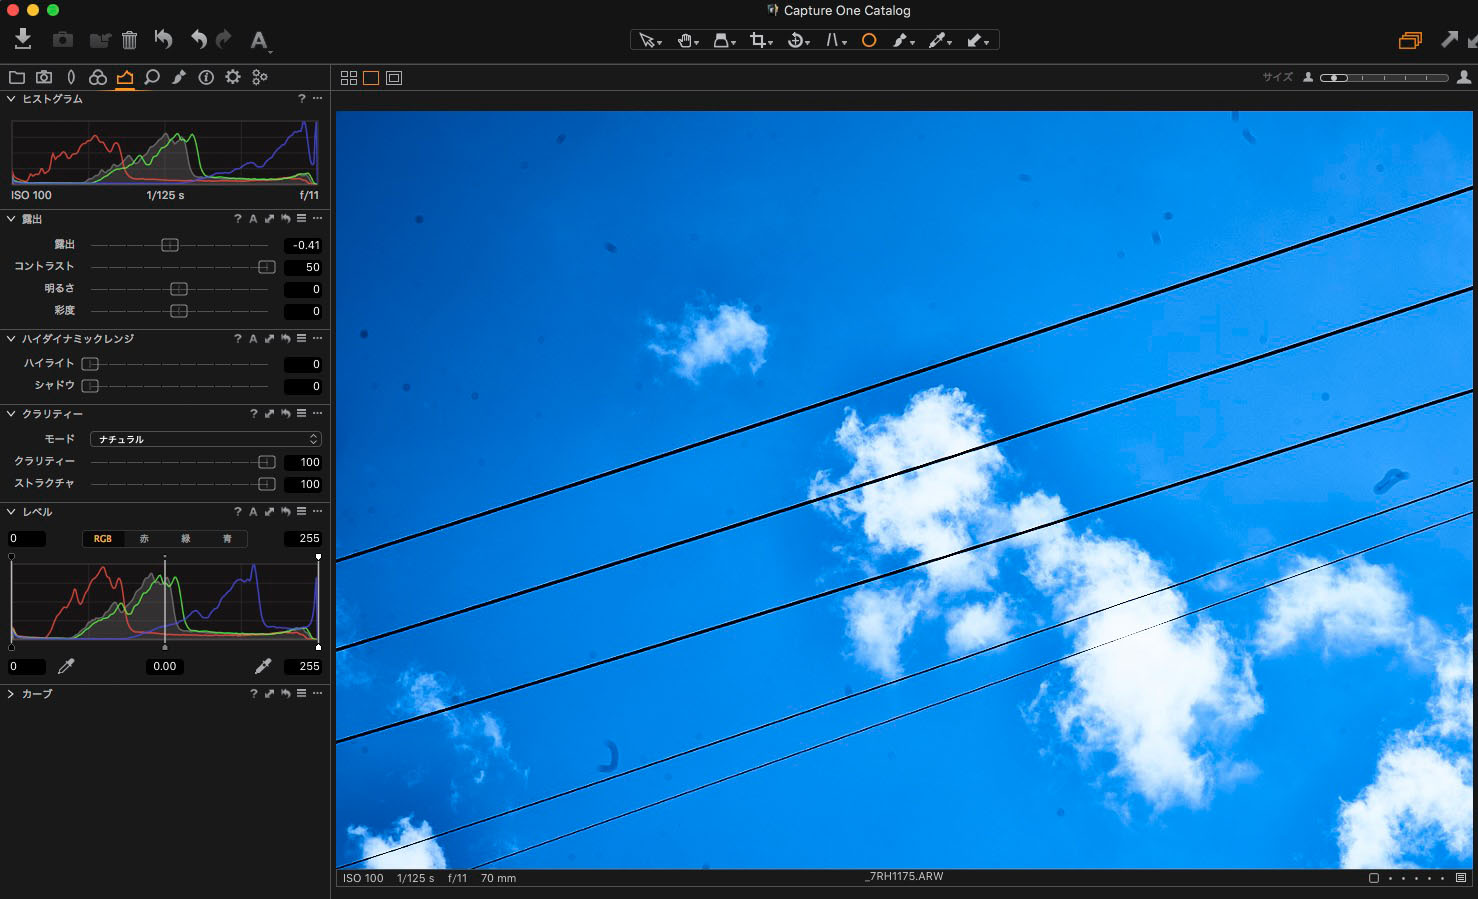This screenshot has height=899, width=1478.
Task: Select the Keystone correction tool
Action: (x=832, y=40)
